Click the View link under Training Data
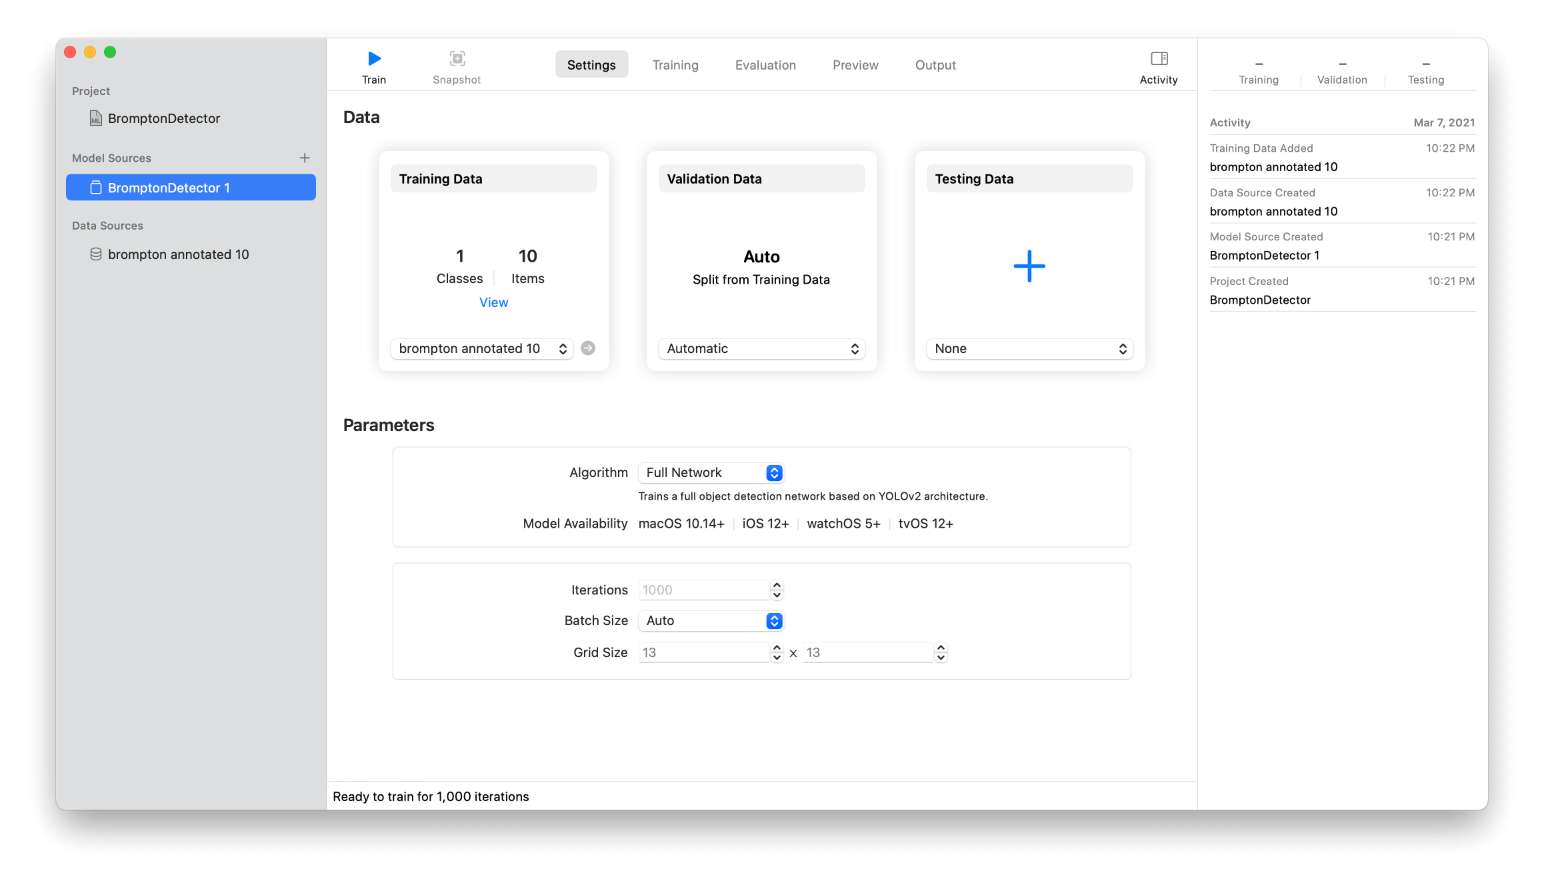1544x884 pixels. pyautogui.click(x=494, y=302)
